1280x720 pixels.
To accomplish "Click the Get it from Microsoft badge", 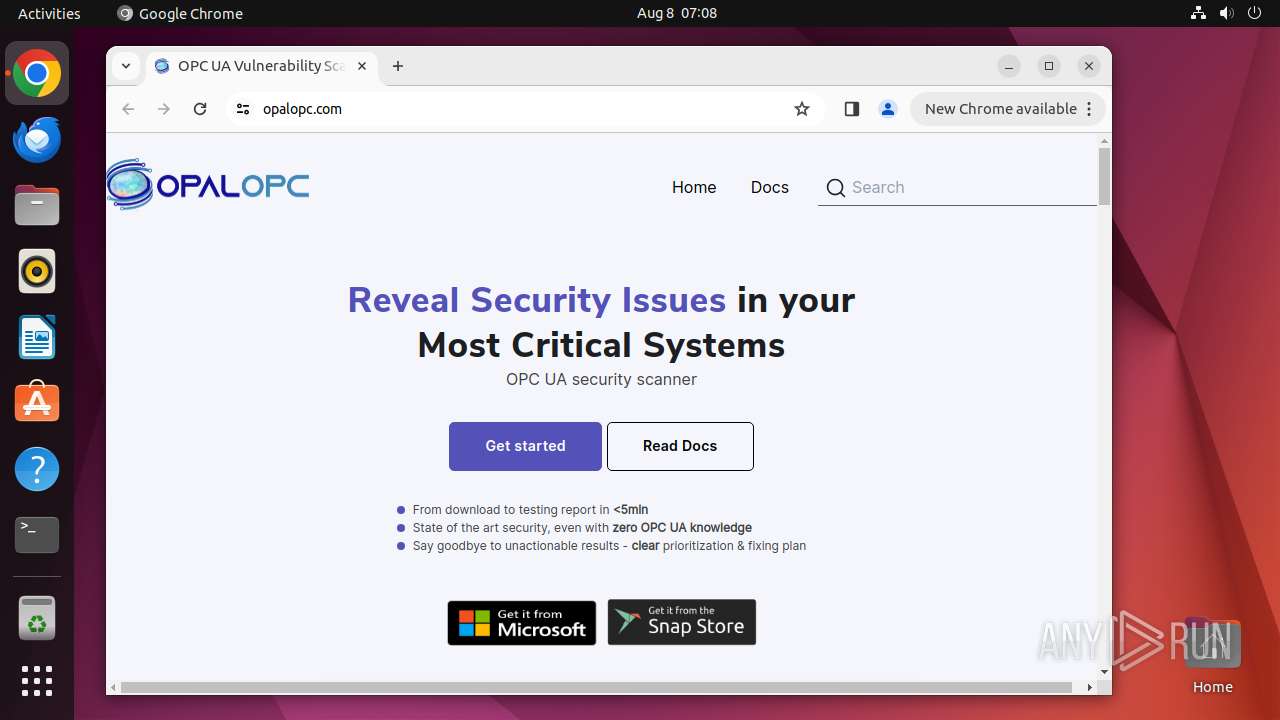I will 522,623.
